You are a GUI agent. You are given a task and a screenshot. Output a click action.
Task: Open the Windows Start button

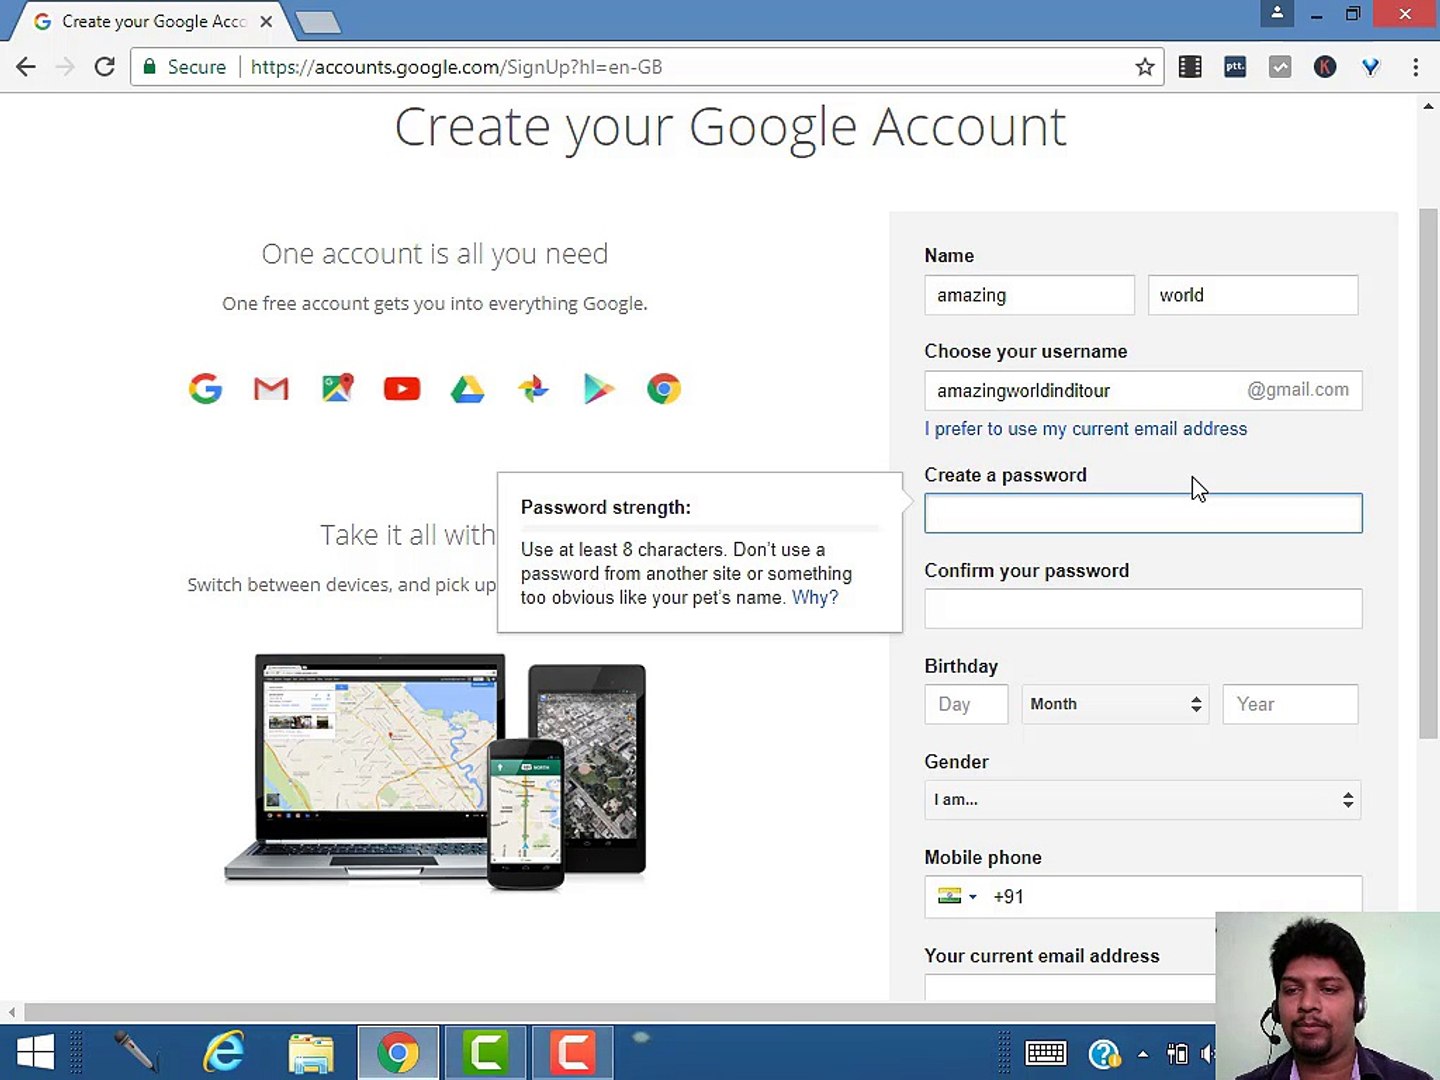(36, 1053)
